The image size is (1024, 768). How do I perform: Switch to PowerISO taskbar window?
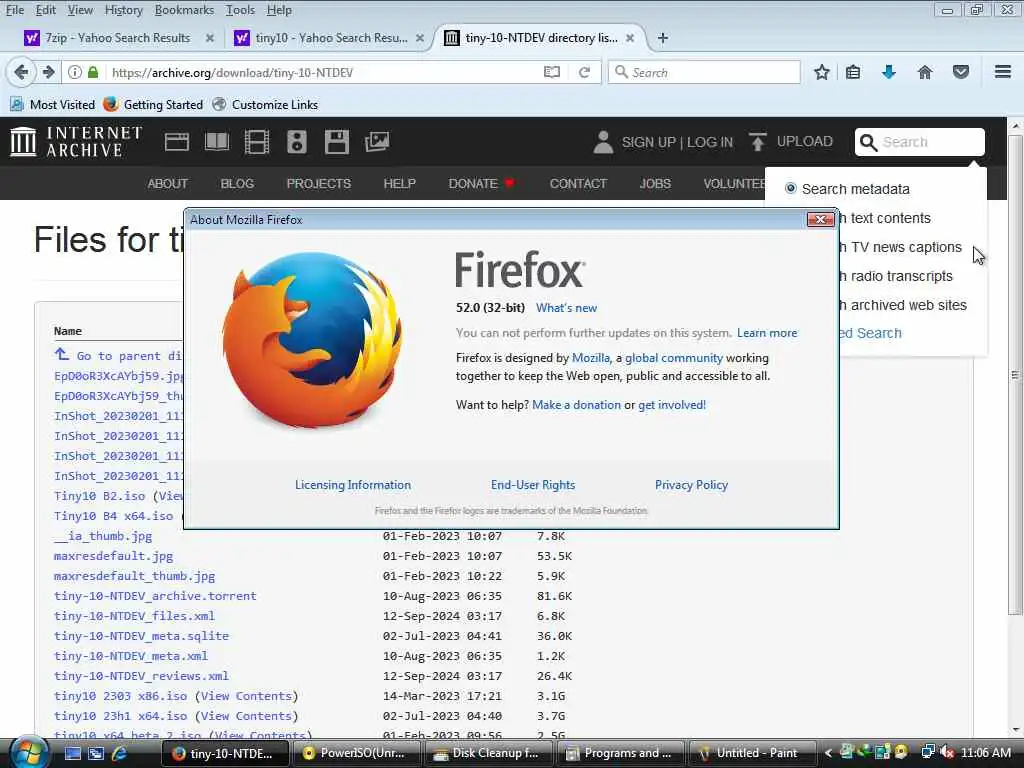356,753
